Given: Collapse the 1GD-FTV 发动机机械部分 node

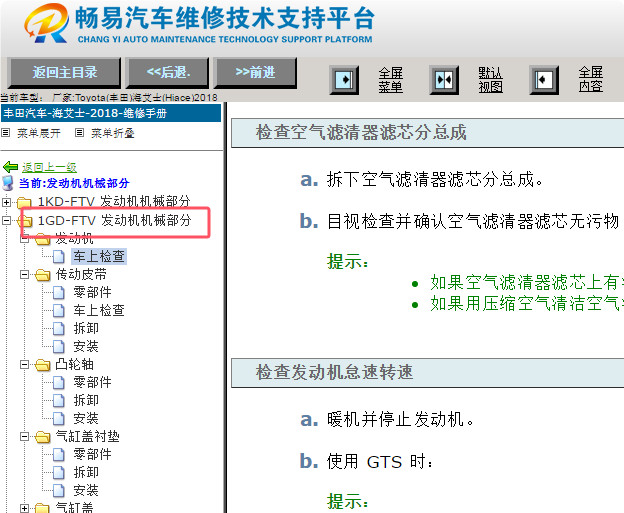Looking at the screenshot, I should (x=8, y=220).
